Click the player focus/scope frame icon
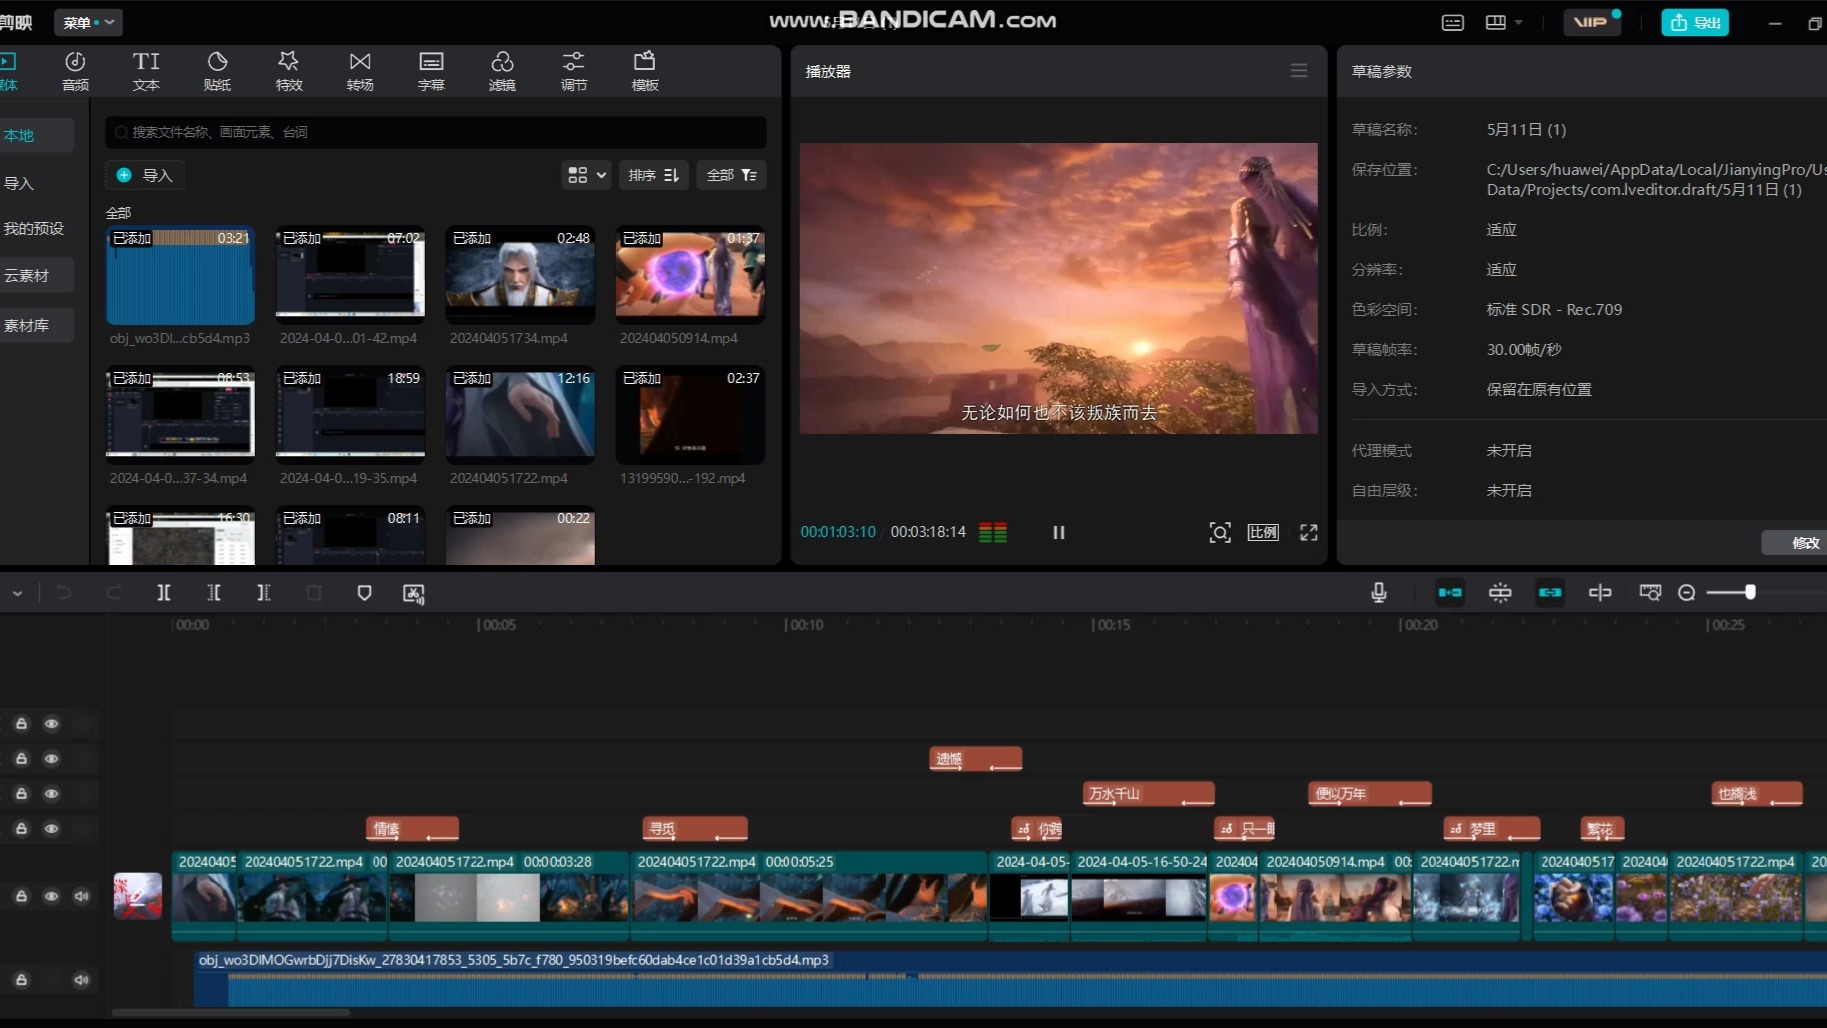The width and height of the screenshot is (1827, 1028). click(x=1220, y=532)
